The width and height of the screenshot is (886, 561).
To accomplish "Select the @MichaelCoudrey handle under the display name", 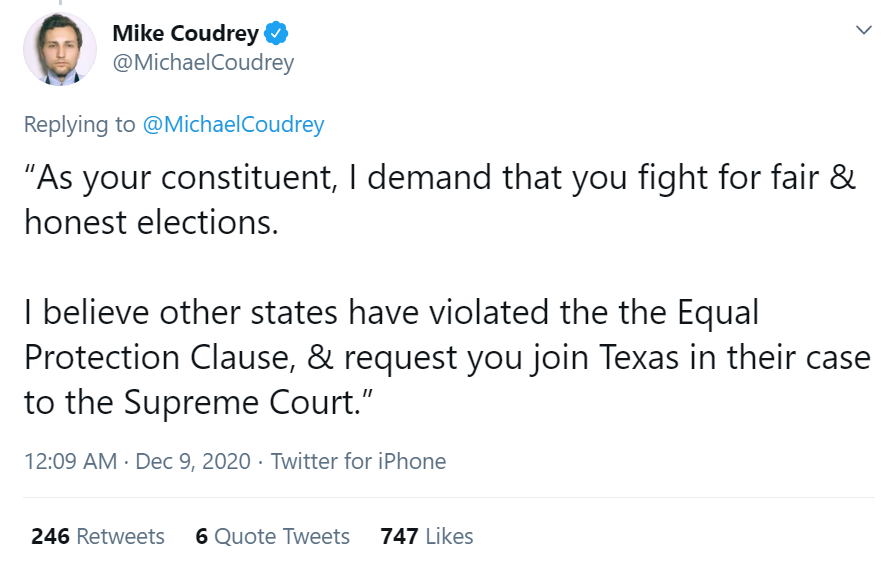I will (x=203, y=63).
